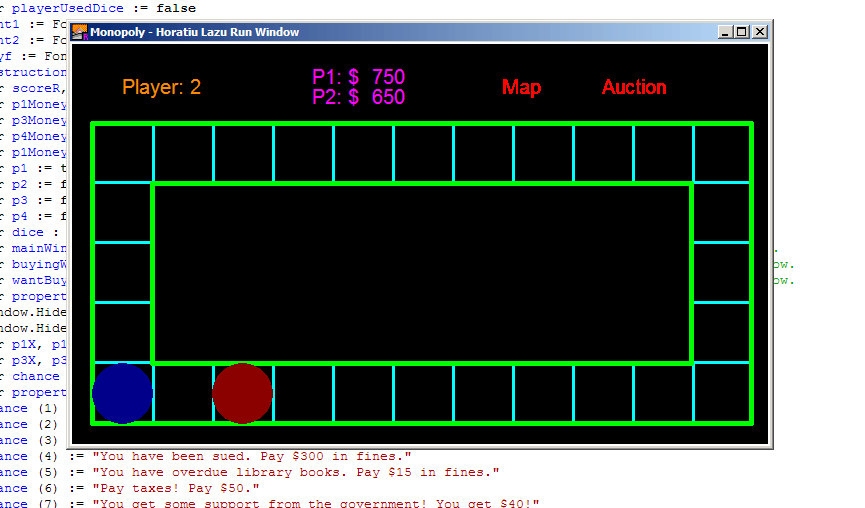Image resolution: width=865 pixels, height=508 pixels.
Task: Select the blue player token
Action: coord(122,393)
